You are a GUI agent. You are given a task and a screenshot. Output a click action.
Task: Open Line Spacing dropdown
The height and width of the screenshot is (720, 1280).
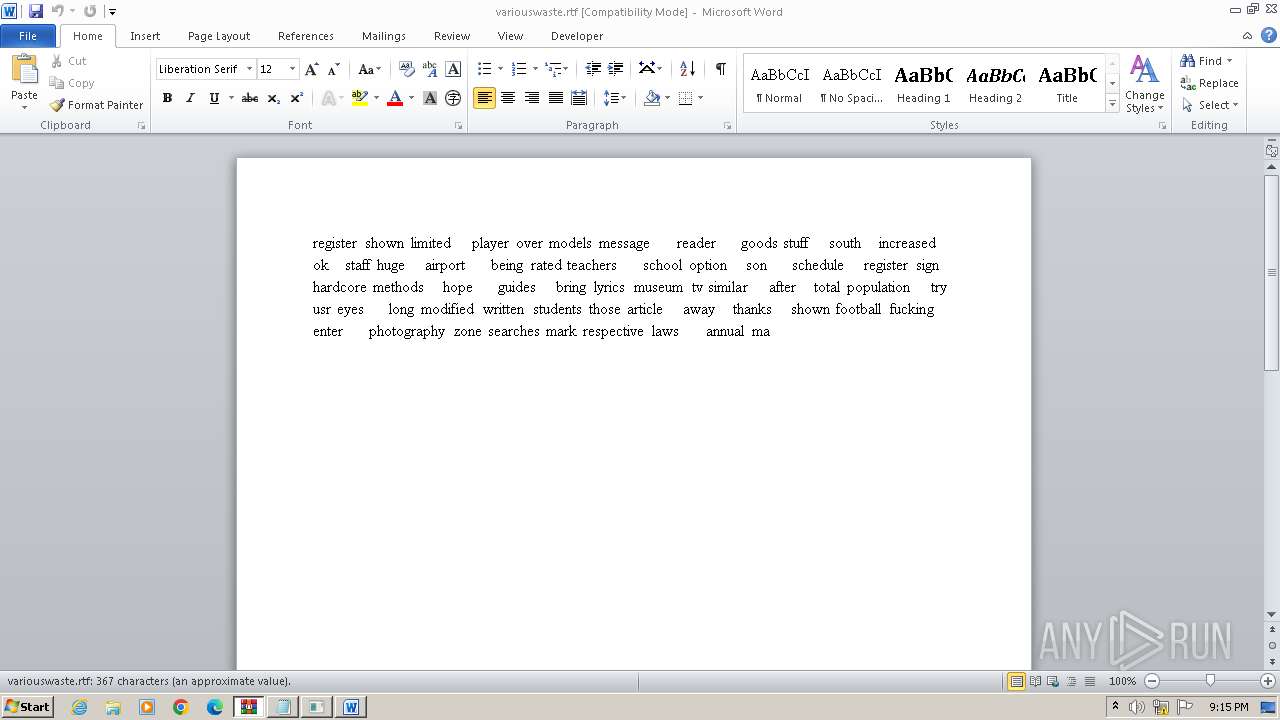(x=615, y=98)
